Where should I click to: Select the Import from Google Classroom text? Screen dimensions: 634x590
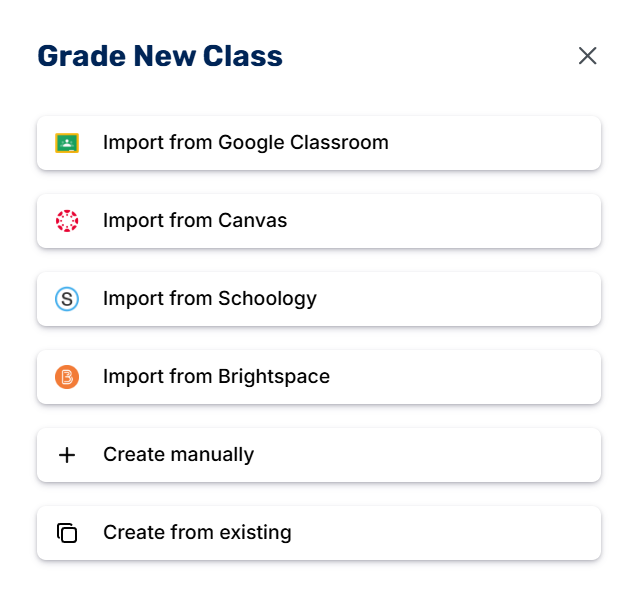(x=245, y=143)
